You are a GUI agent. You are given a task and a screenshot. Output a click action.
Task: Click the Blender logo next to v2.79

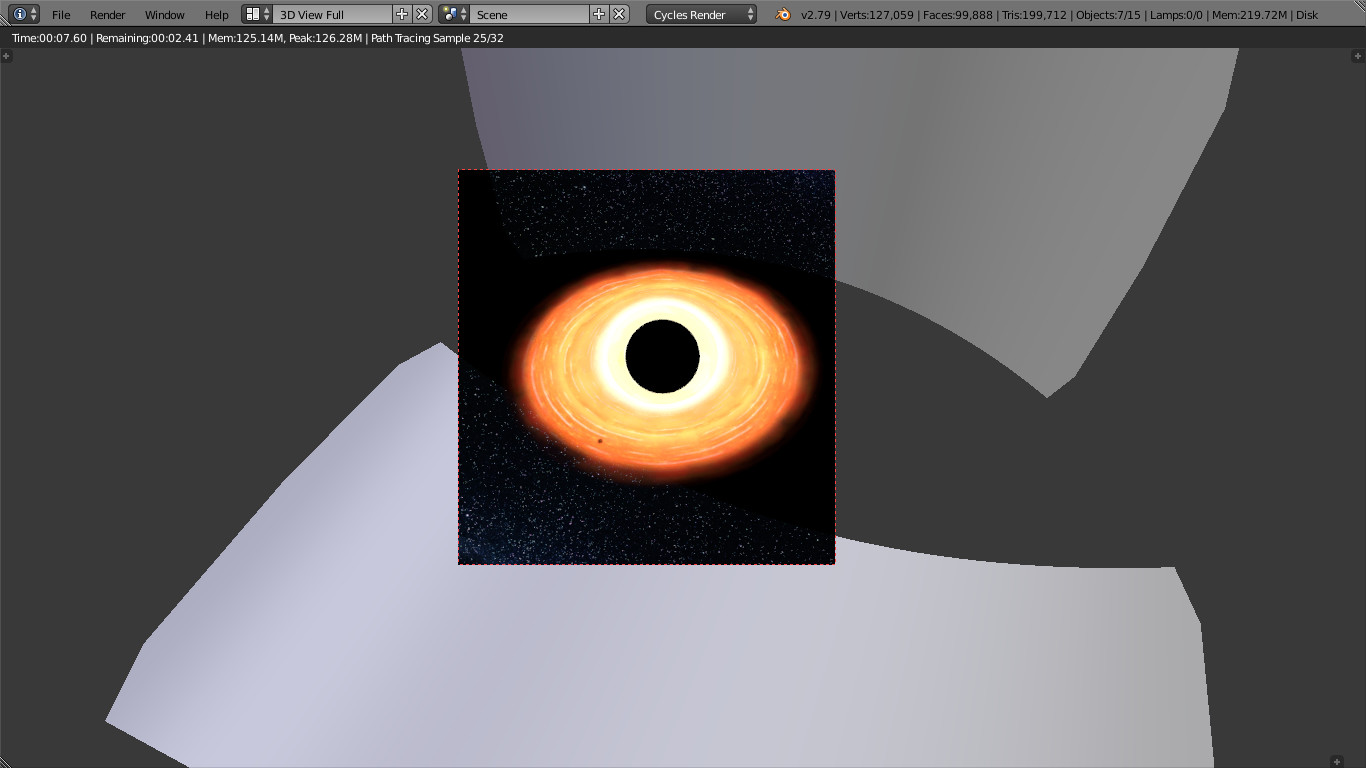point(783,15)
